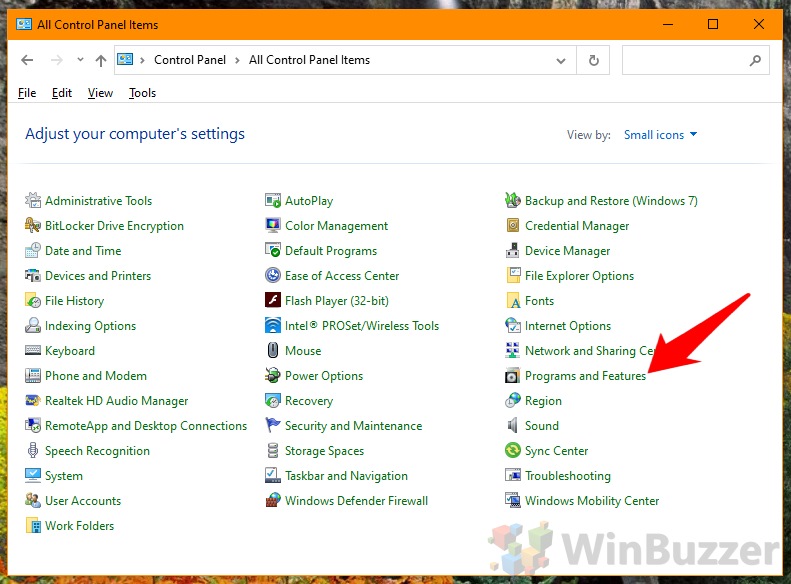Open Realtek HD Audio Manager icon

(33, 400)
